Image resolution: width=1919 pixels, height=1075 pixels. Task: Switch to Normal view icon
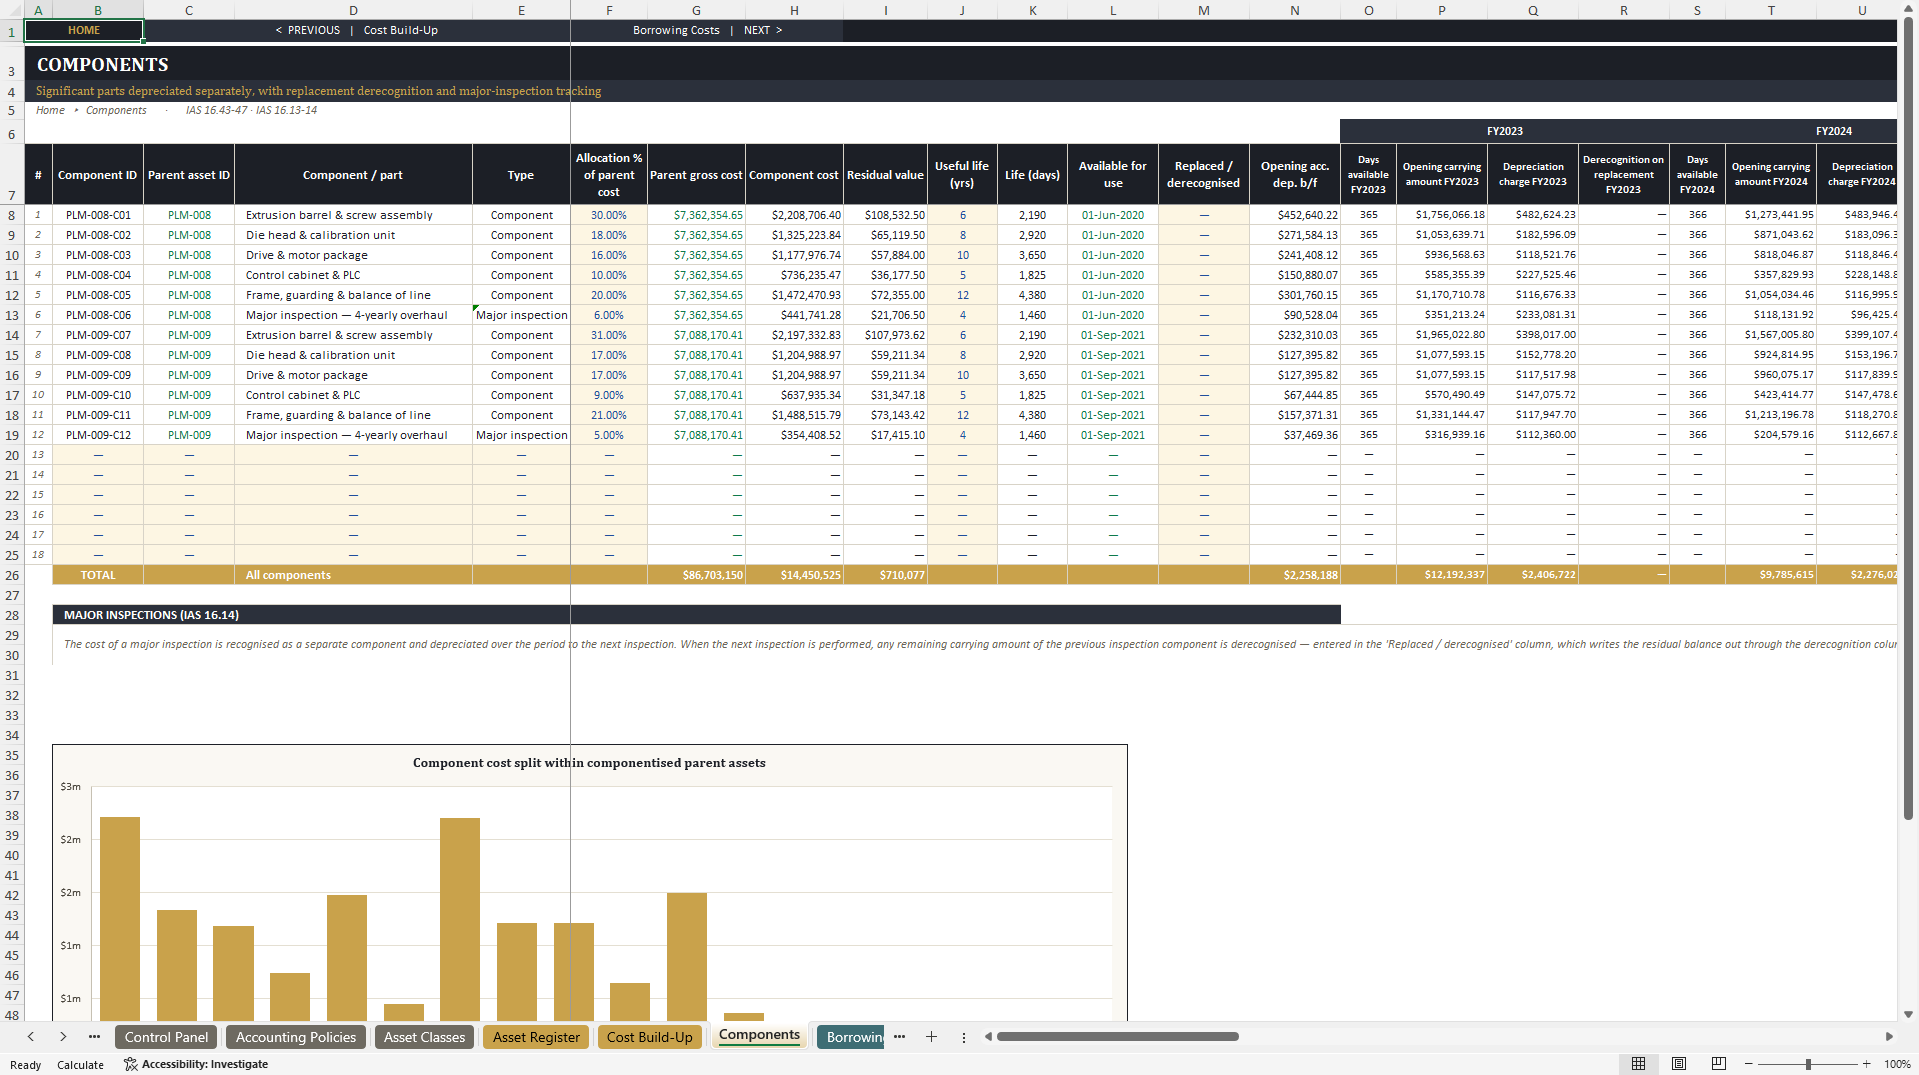[x=1638, y=1064]
